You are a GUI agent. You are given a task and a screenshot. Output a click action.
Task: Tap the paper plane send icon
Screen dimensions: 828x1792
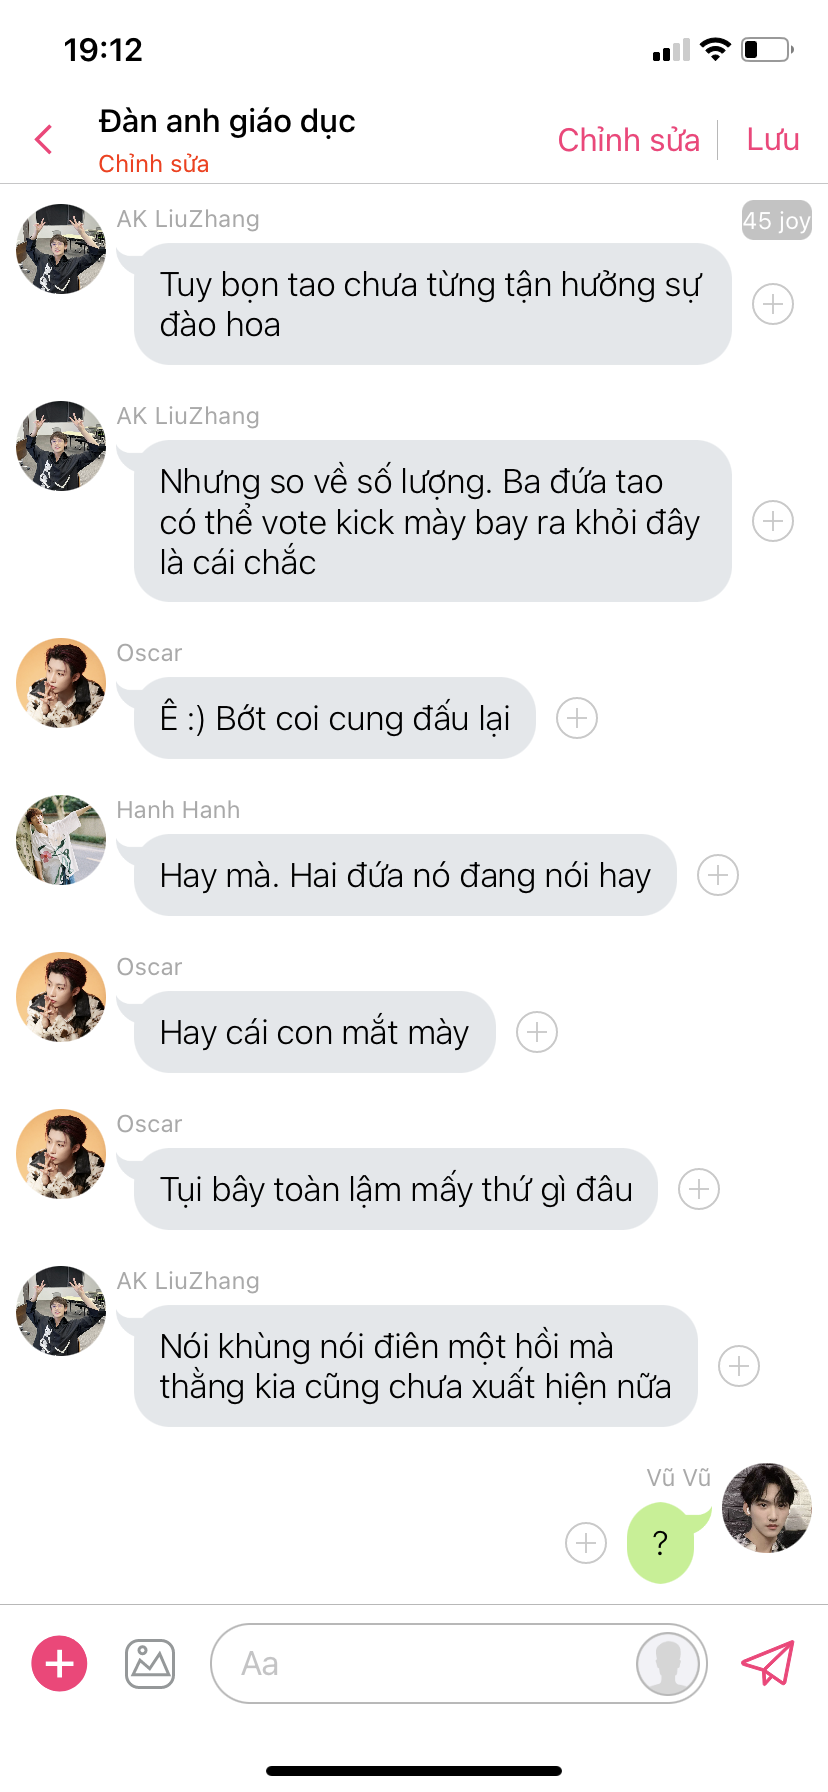767,1663
